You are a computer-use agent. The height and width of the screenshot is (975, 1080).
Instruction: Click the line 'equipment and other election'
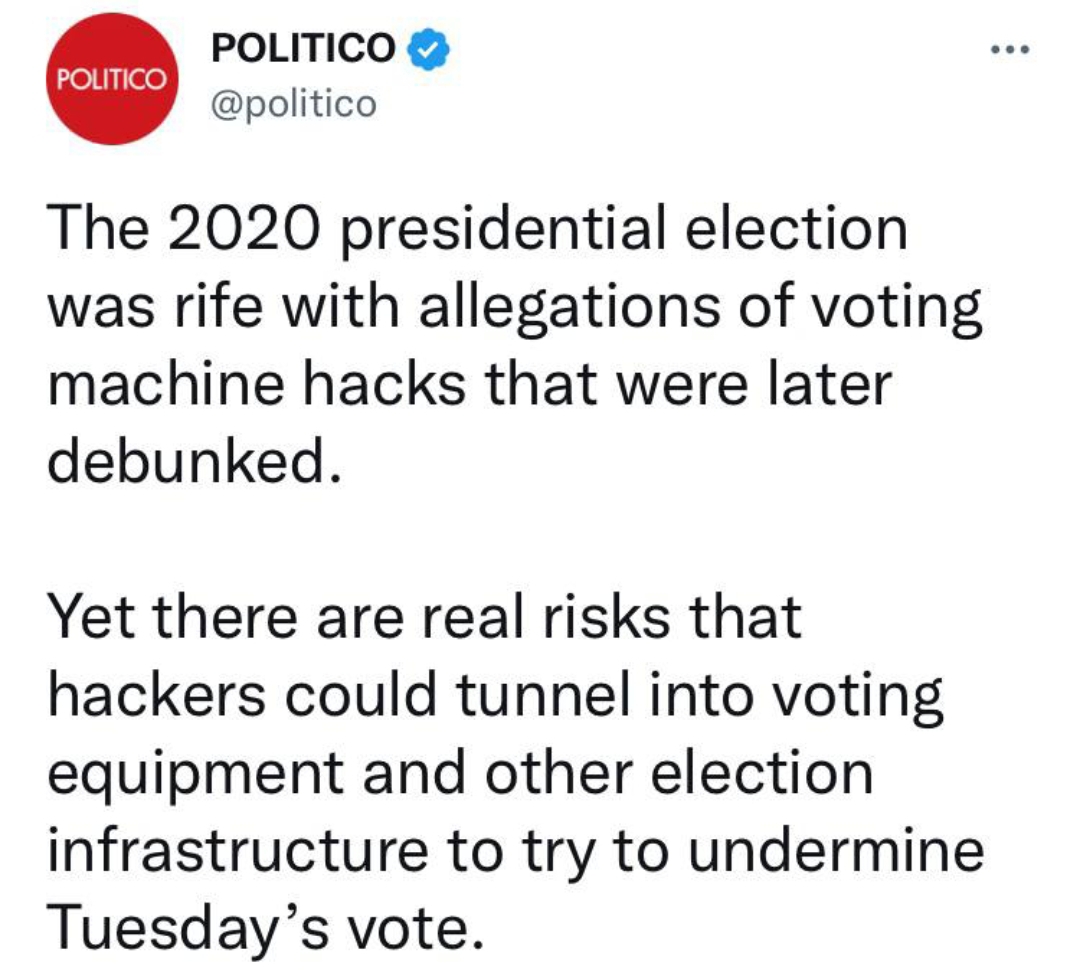460,775
